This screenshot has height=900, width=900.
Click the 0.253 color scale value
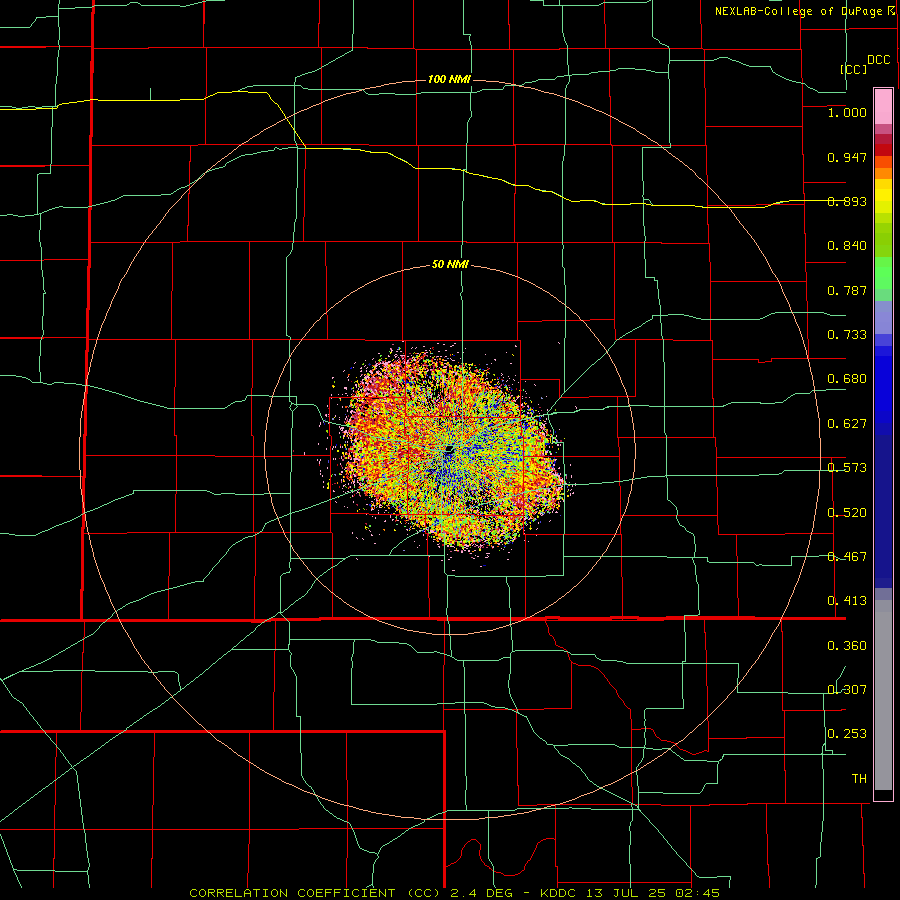[x=847, y=734]
